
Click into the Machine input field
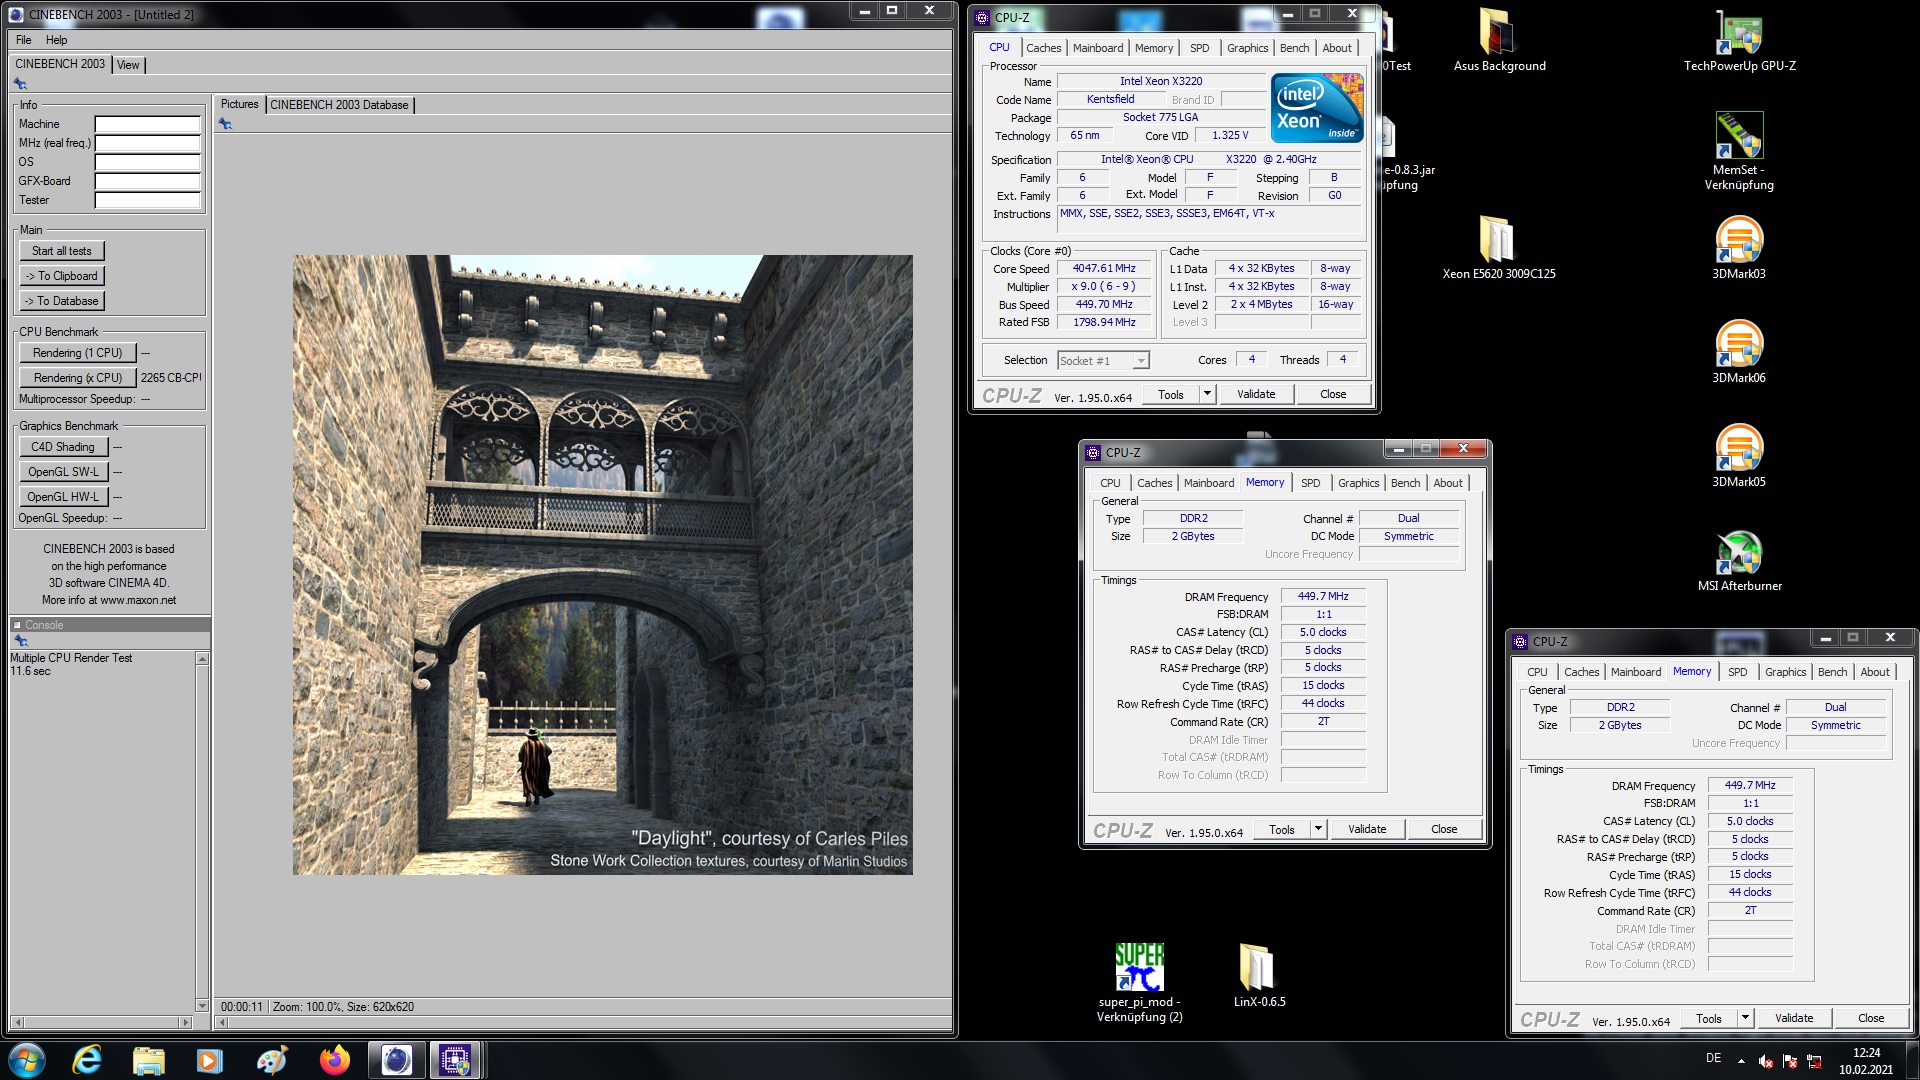tap(148, 124)
